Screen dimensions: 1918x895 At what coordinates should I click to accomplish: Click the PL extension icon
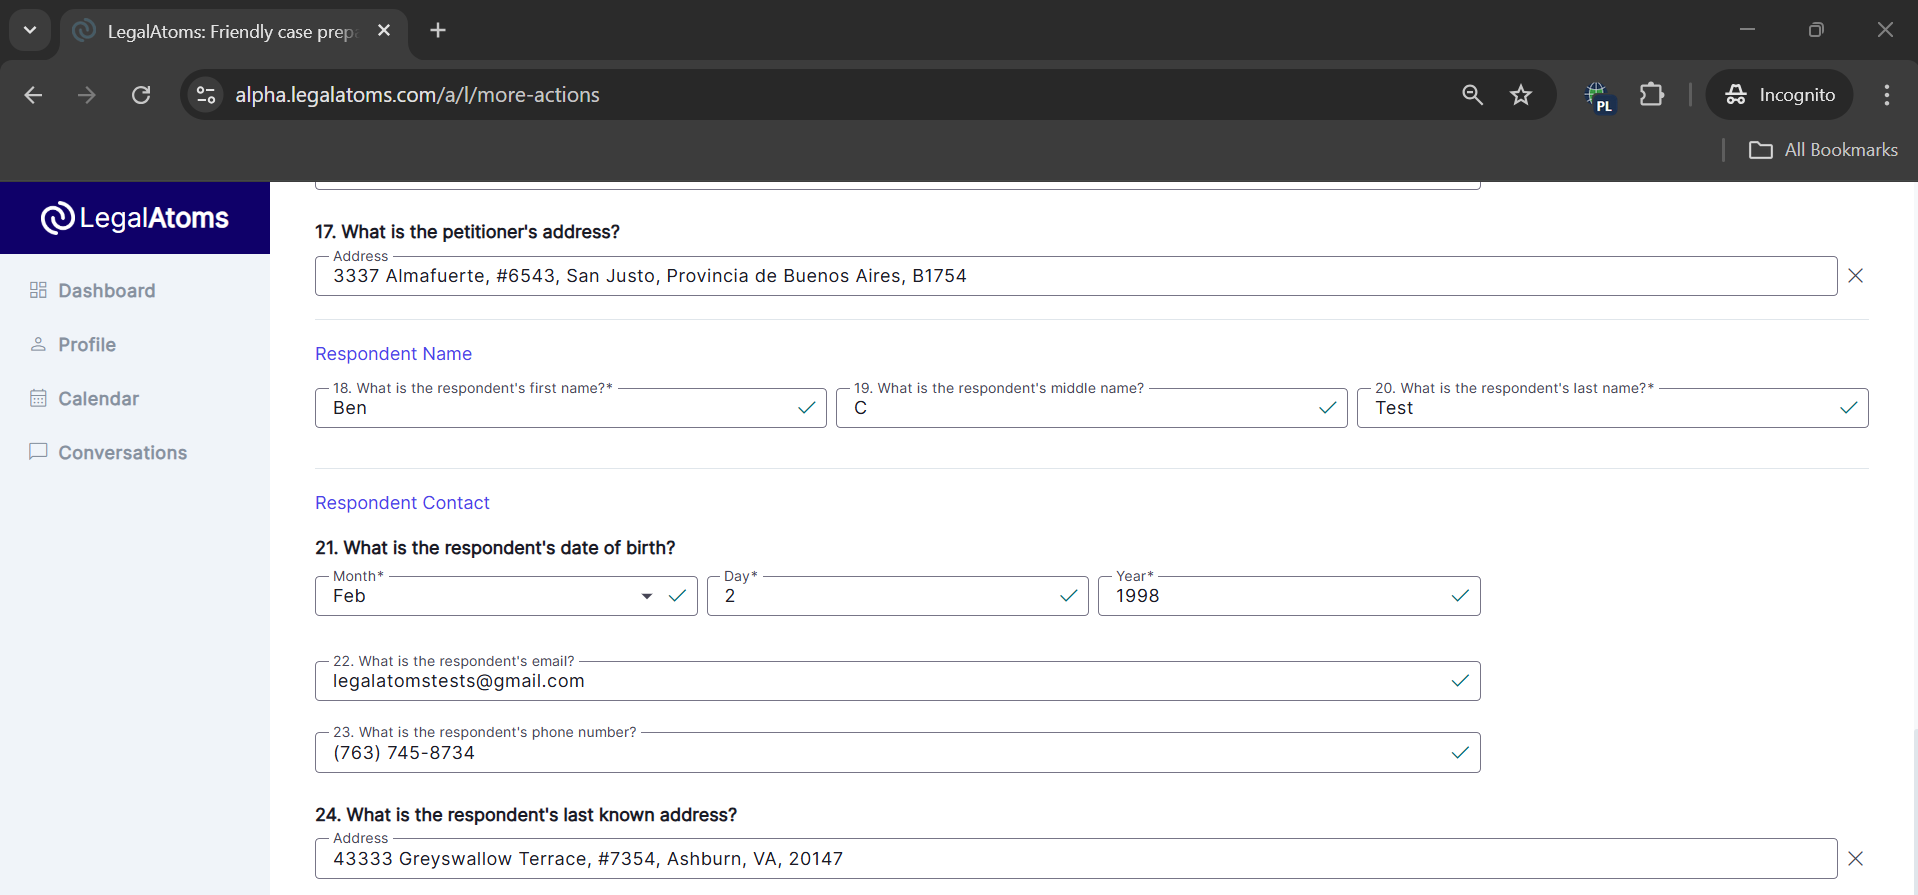click(x=1599, y=97)
